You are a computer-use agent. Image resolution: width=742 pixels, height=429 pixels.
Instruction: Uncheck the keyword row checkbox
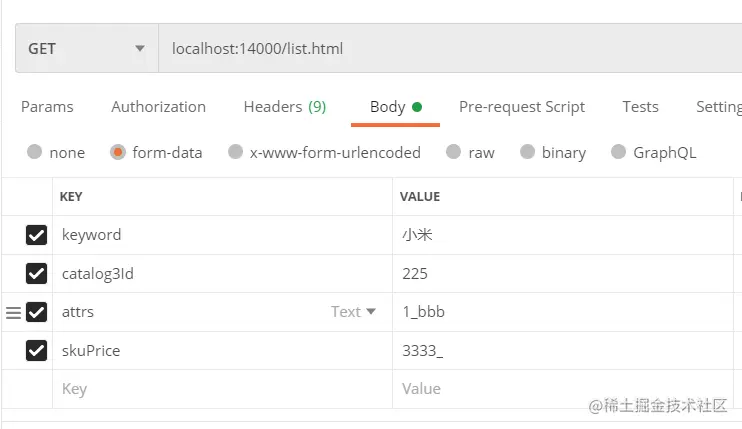[x=36, y=235]
